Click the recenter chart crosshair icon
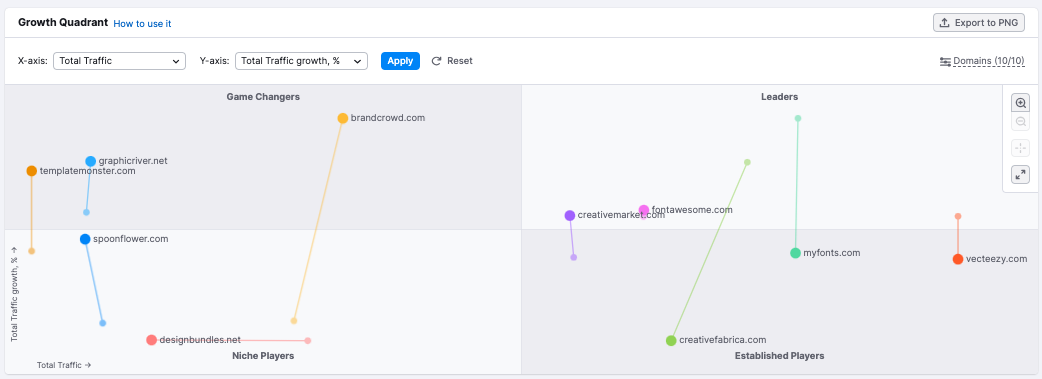This screenshot has width=1042, height=379. click(1020, 148)
